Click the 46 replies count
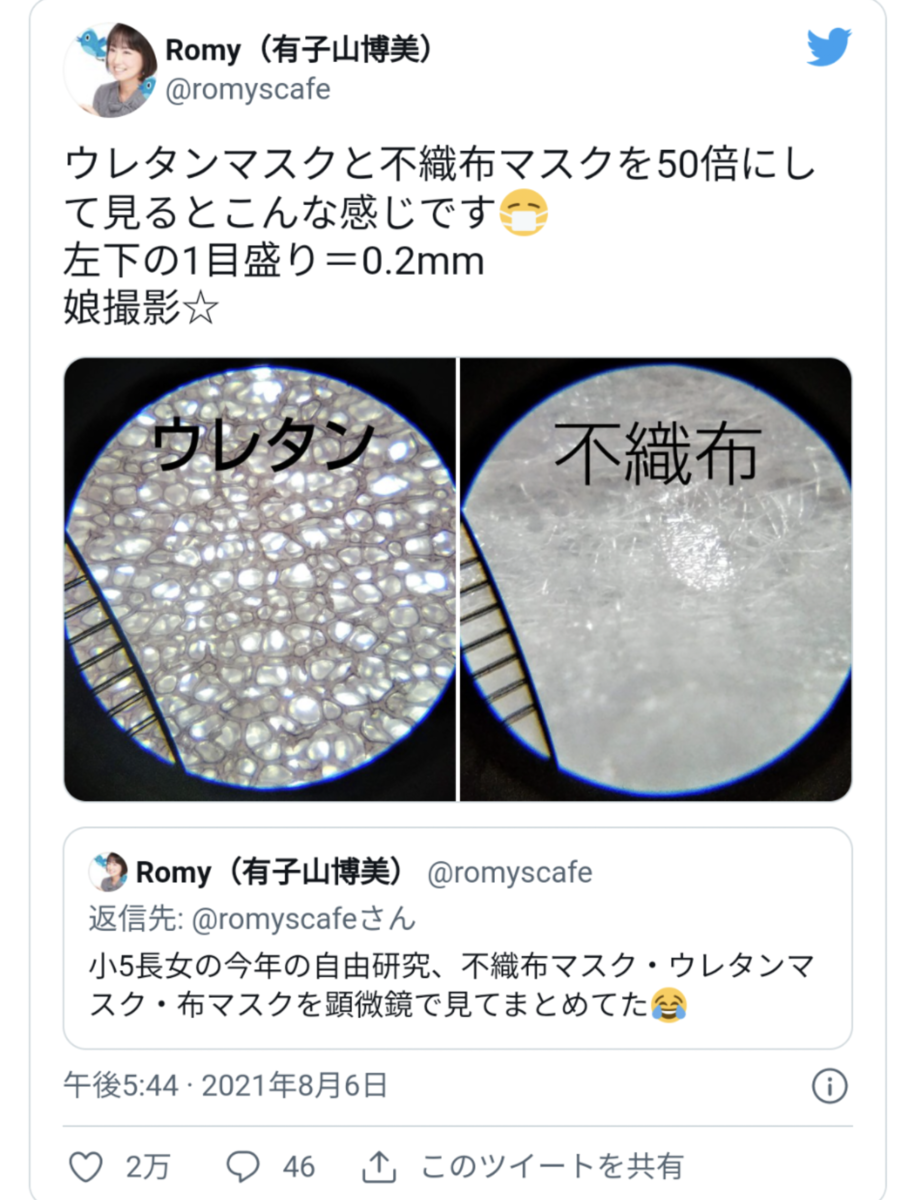This screenshot has height=1200, width=913. (298, 1166)
